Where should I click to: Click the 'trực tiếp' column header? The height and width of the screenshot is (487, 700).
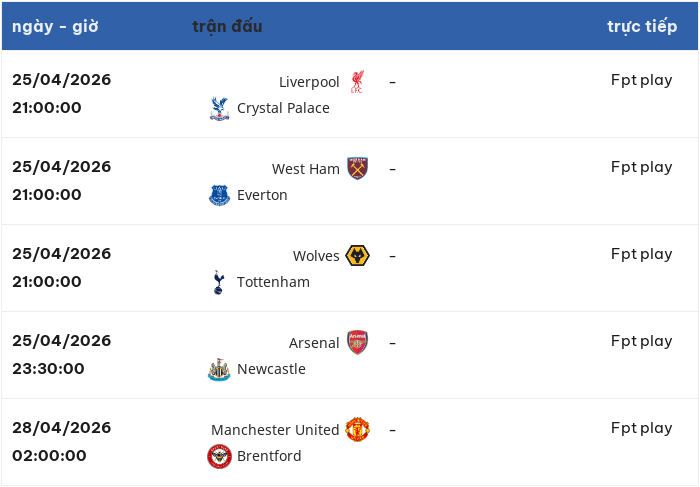642,26
